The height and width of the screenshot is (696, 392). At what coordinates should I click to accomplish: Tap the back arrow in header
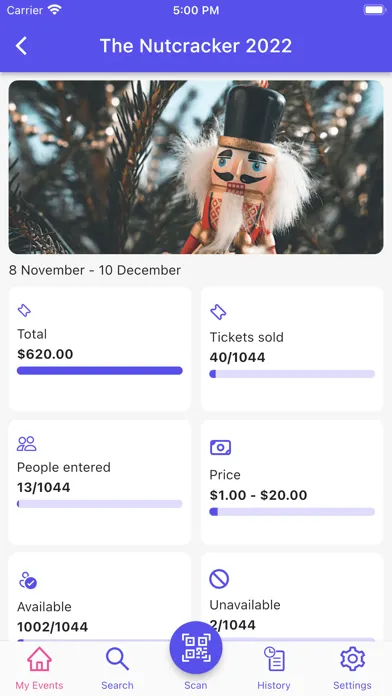coord(21,46)
